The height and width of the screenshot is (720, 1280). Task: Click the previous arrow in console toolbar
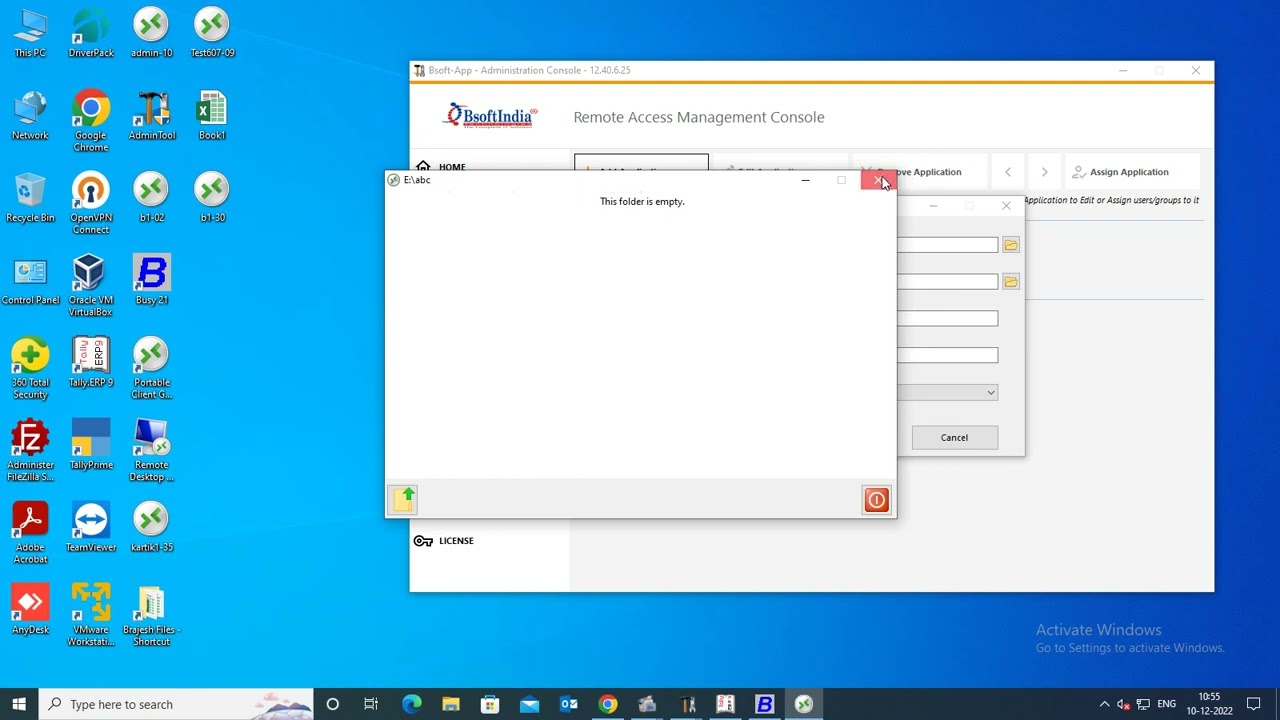click(1008, 172)
